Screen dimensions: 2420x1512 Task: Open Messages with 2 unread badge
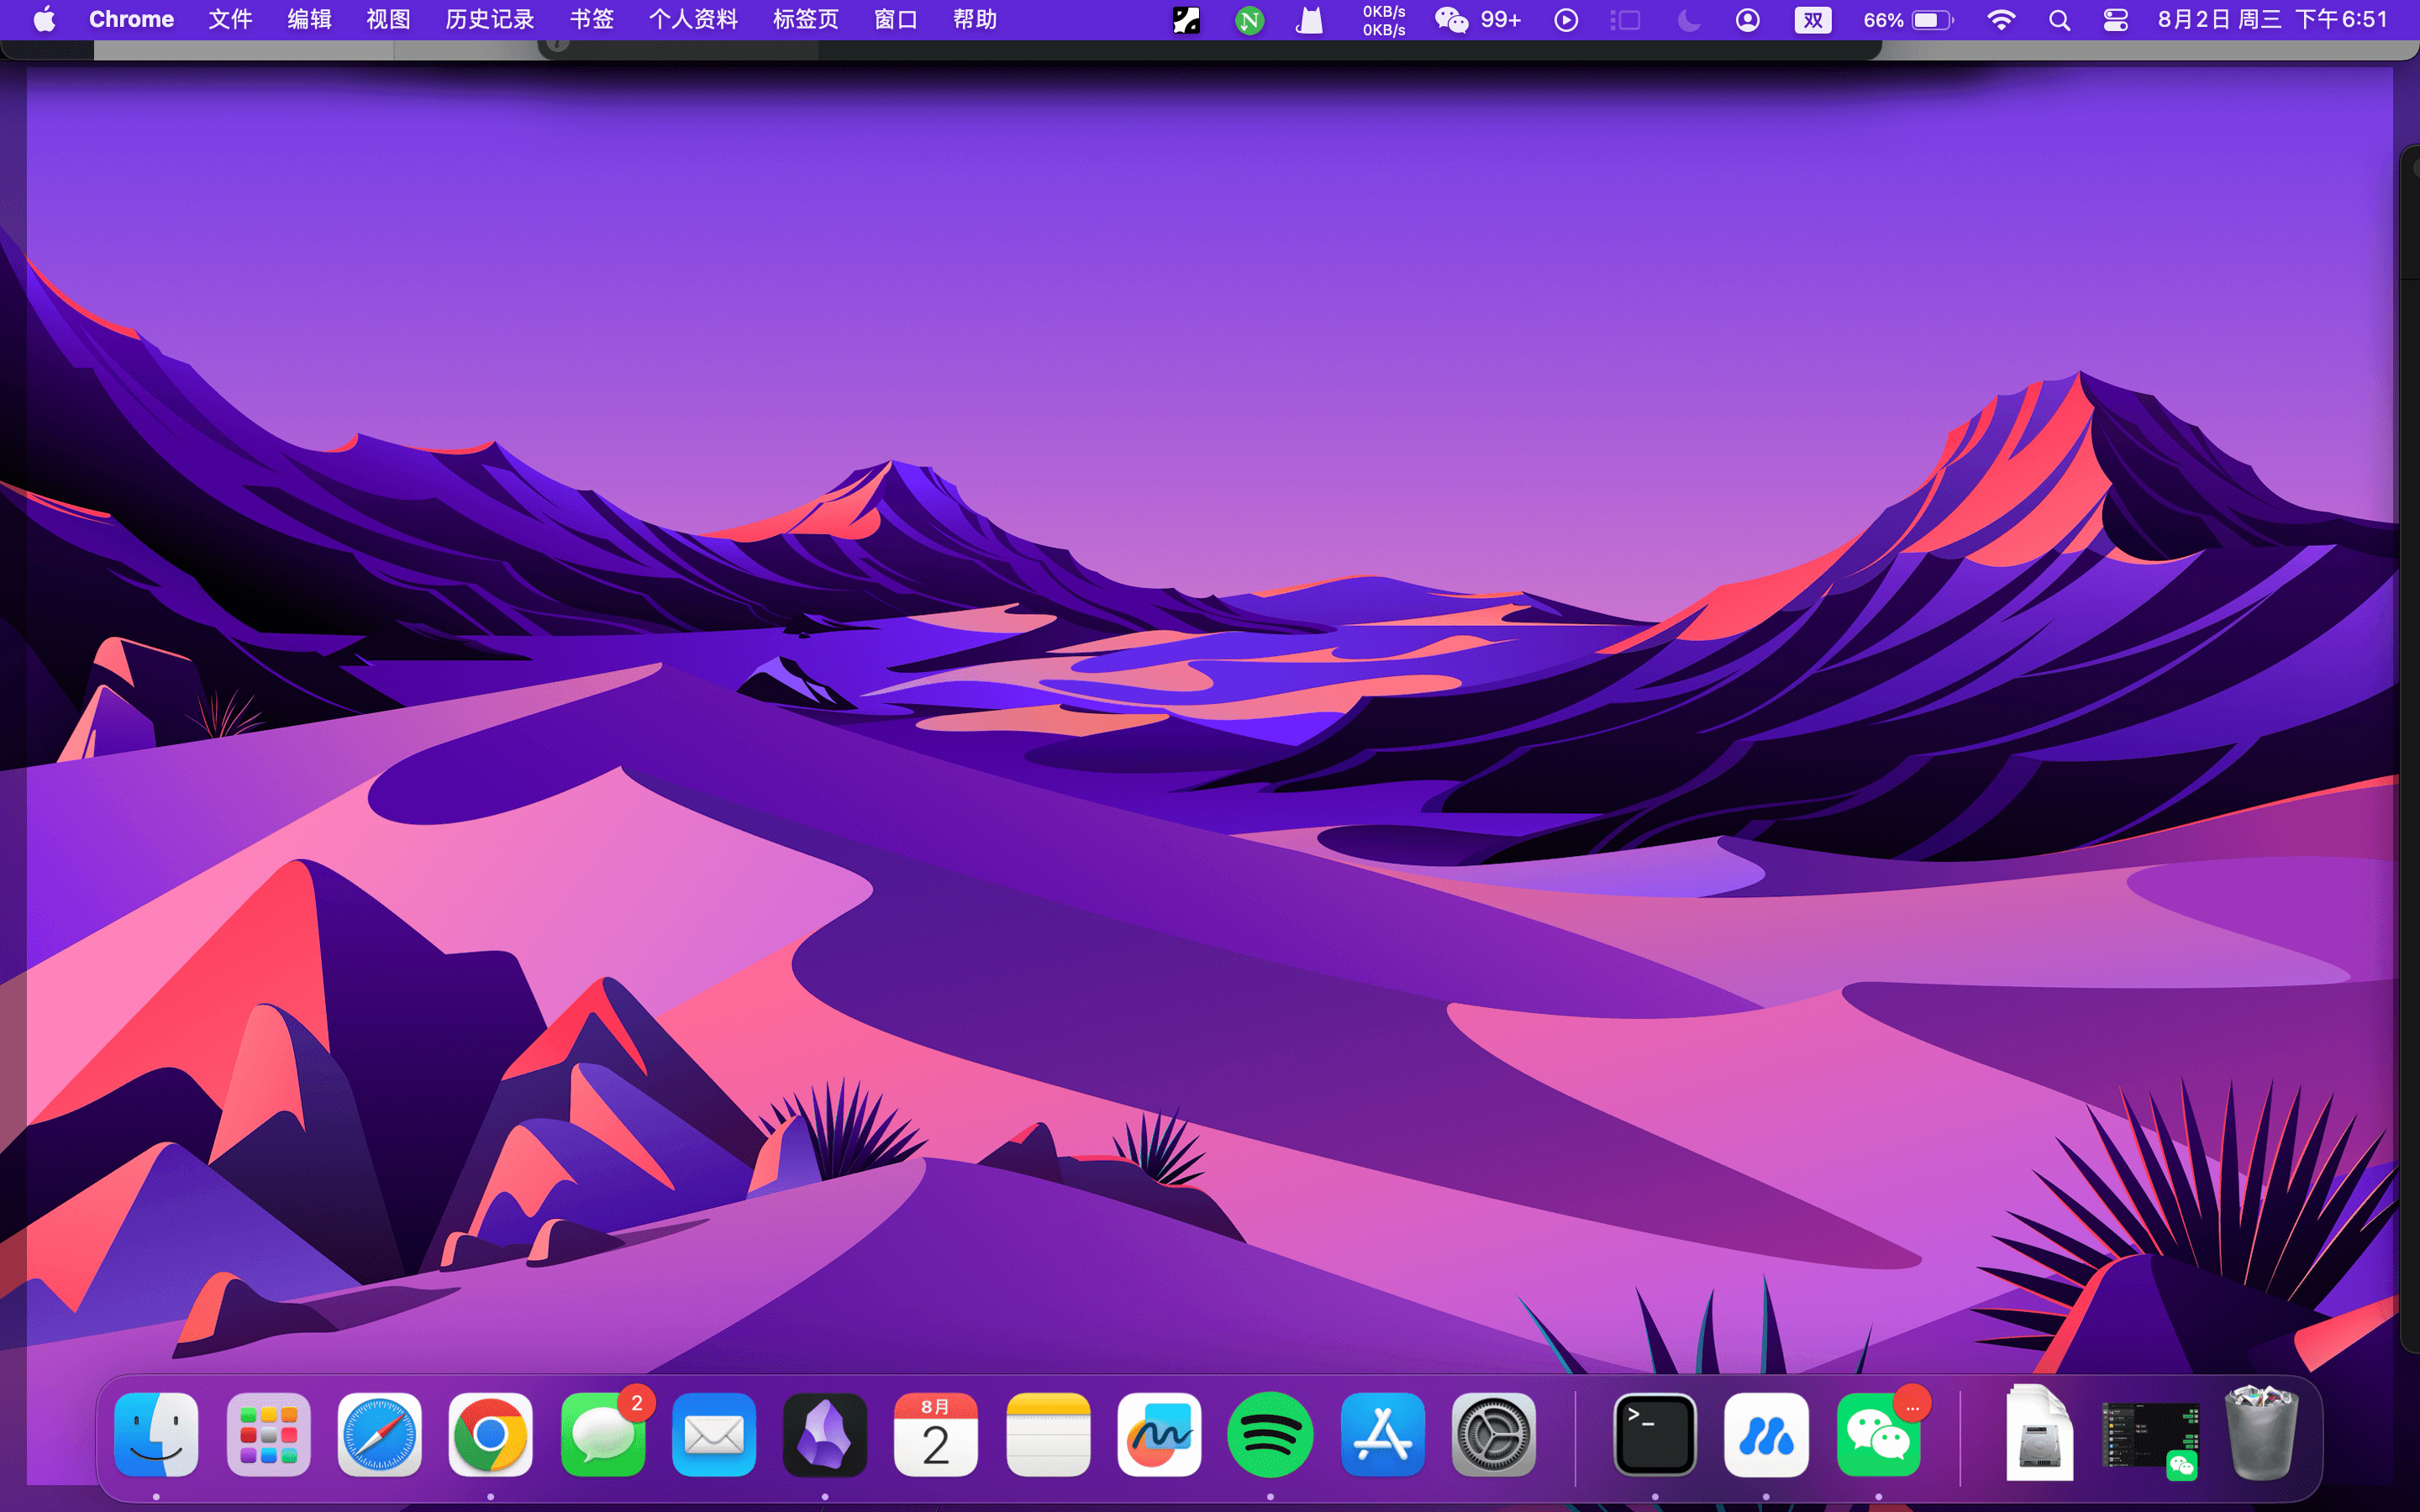pos(602,1434)
